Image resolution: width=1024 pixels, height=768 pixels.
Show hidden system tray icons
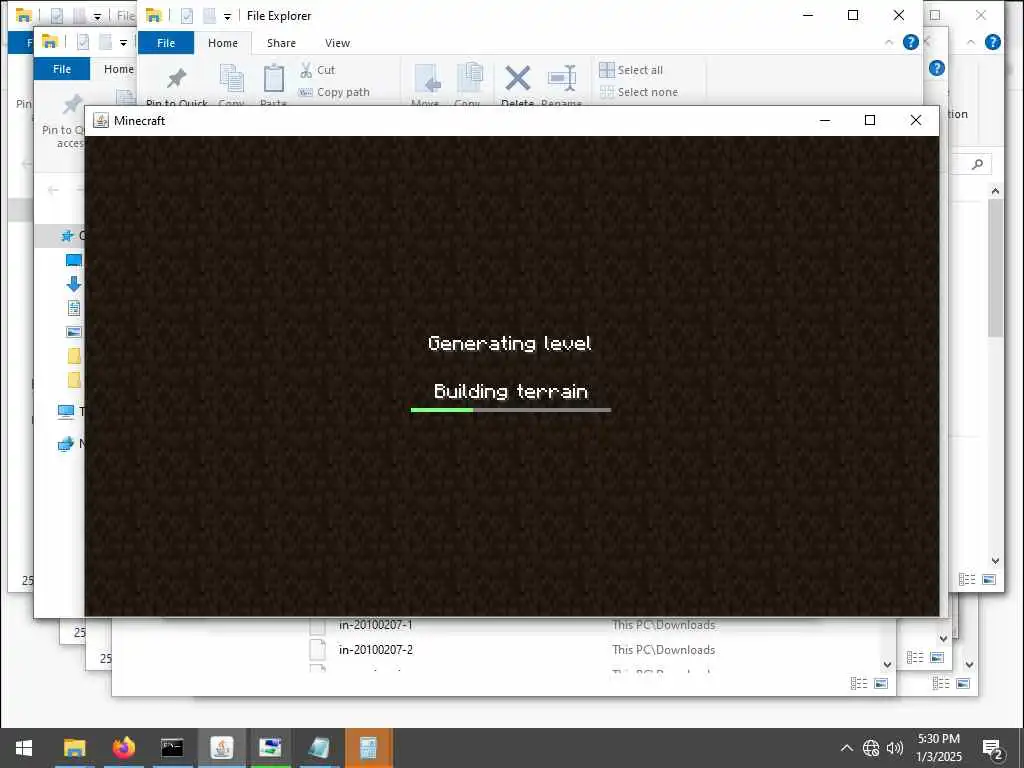846,748
